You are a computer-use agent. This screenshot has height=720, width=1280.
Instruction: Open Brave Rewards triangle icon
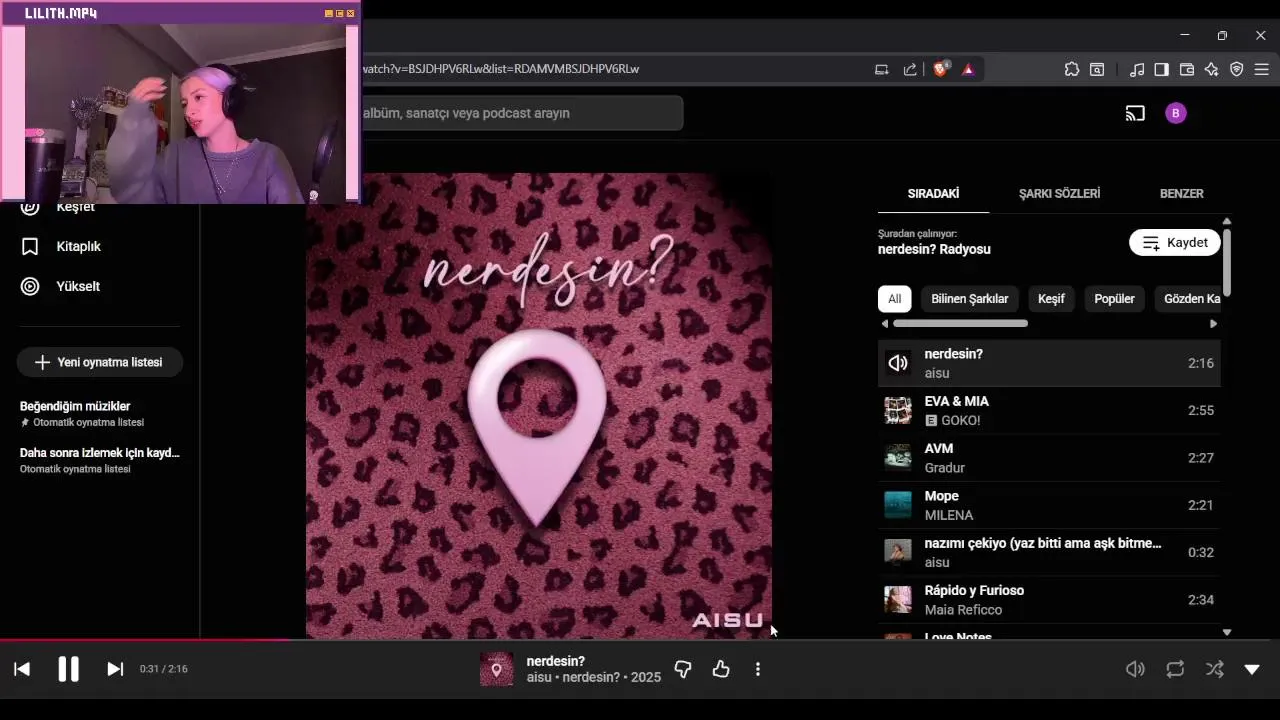click(968, 69)
